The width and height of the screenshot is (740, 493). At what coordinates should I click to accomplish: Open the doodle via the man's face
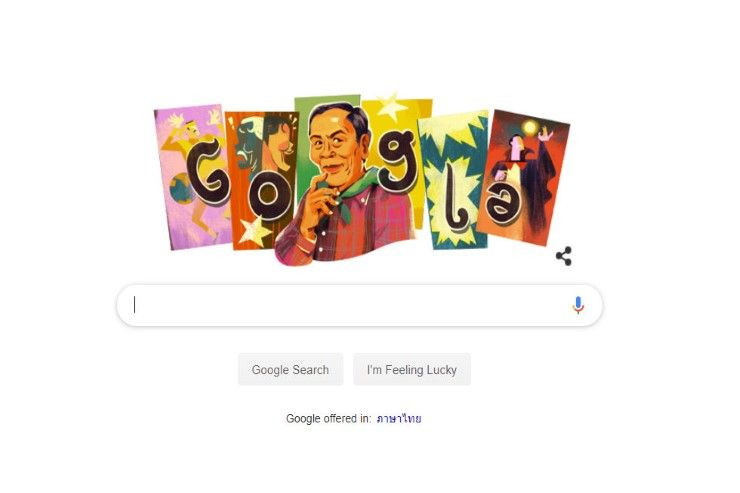pyautogui.click(x=336, y=147)
